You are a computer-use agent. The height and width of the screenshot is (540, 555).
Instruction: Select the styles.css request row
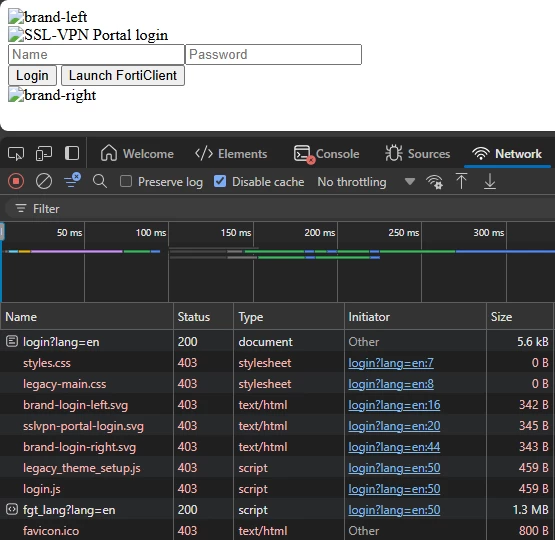(278, 363)
